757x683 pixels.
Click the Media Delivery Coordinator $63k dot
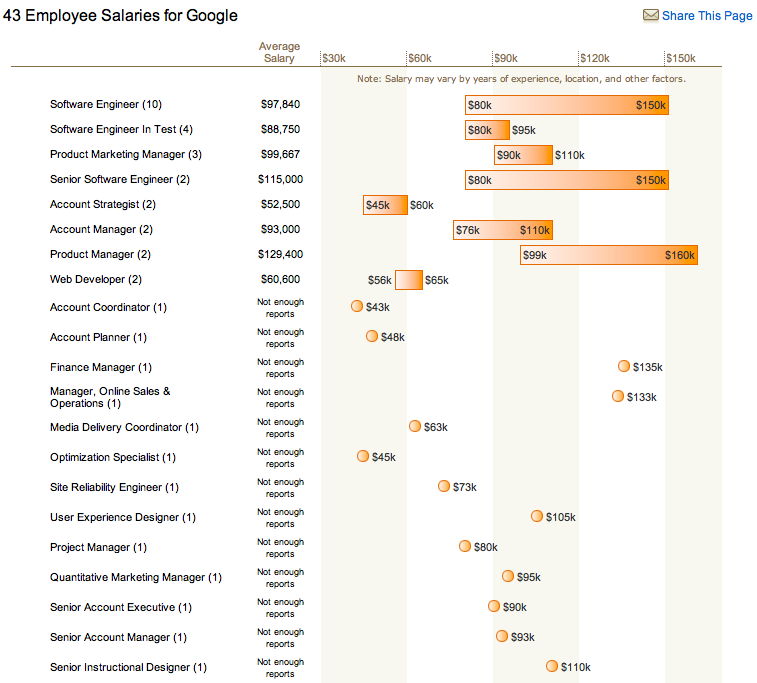415,426
